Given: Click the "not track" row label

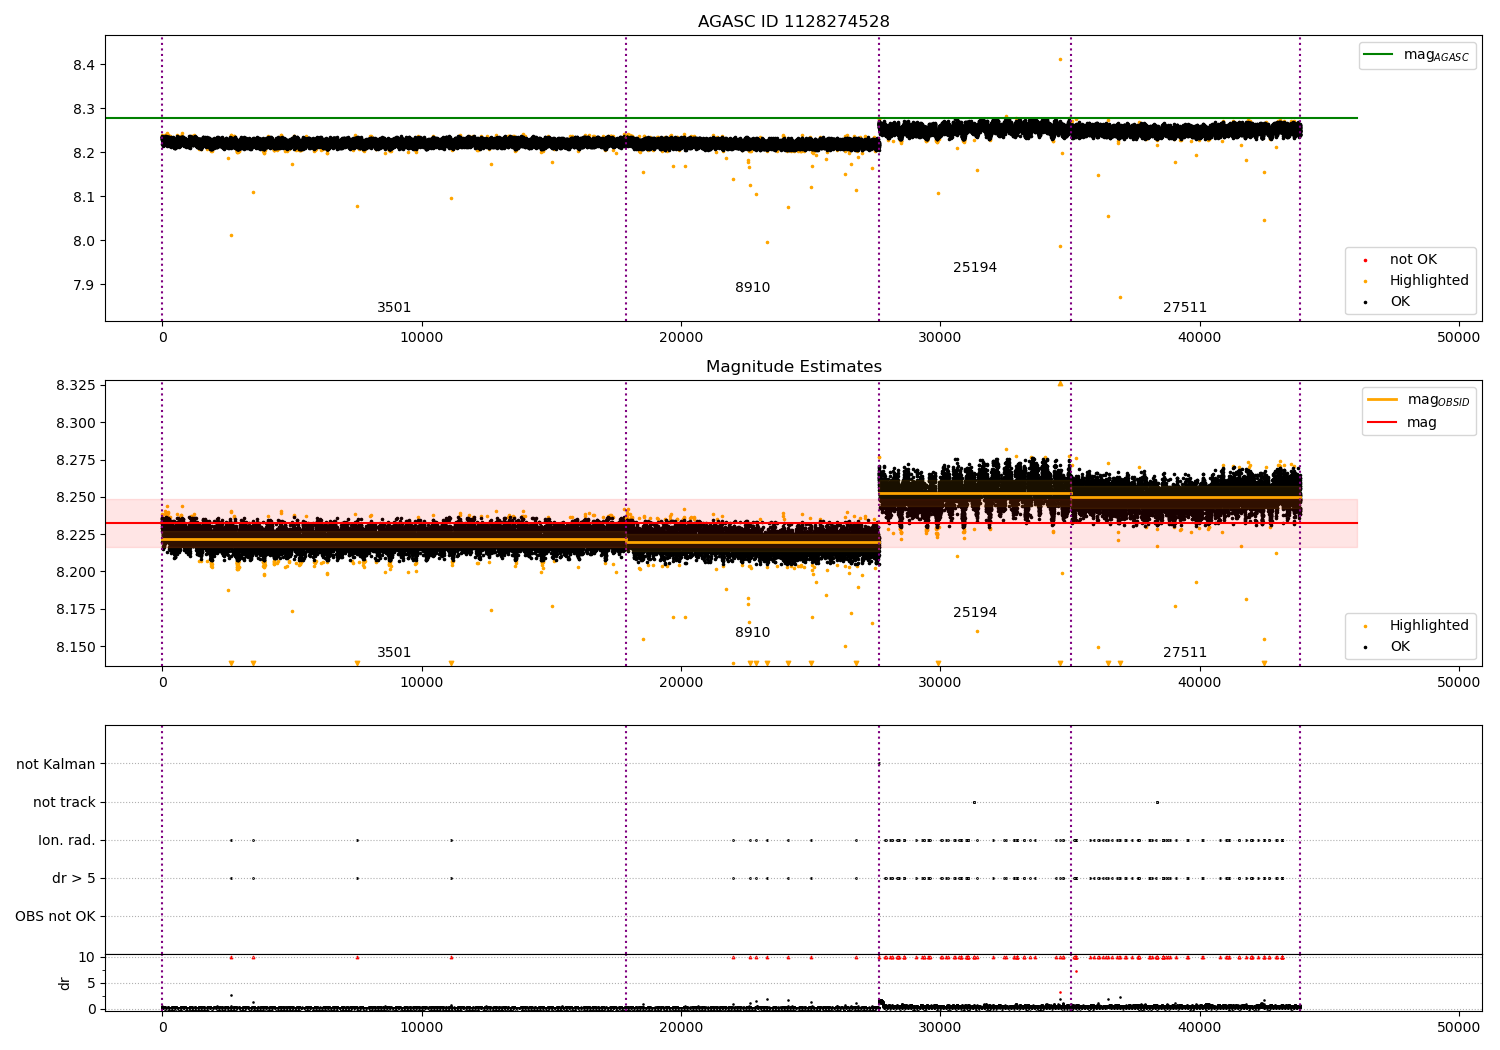Looking at the screenshot, I should pos(64,803).
